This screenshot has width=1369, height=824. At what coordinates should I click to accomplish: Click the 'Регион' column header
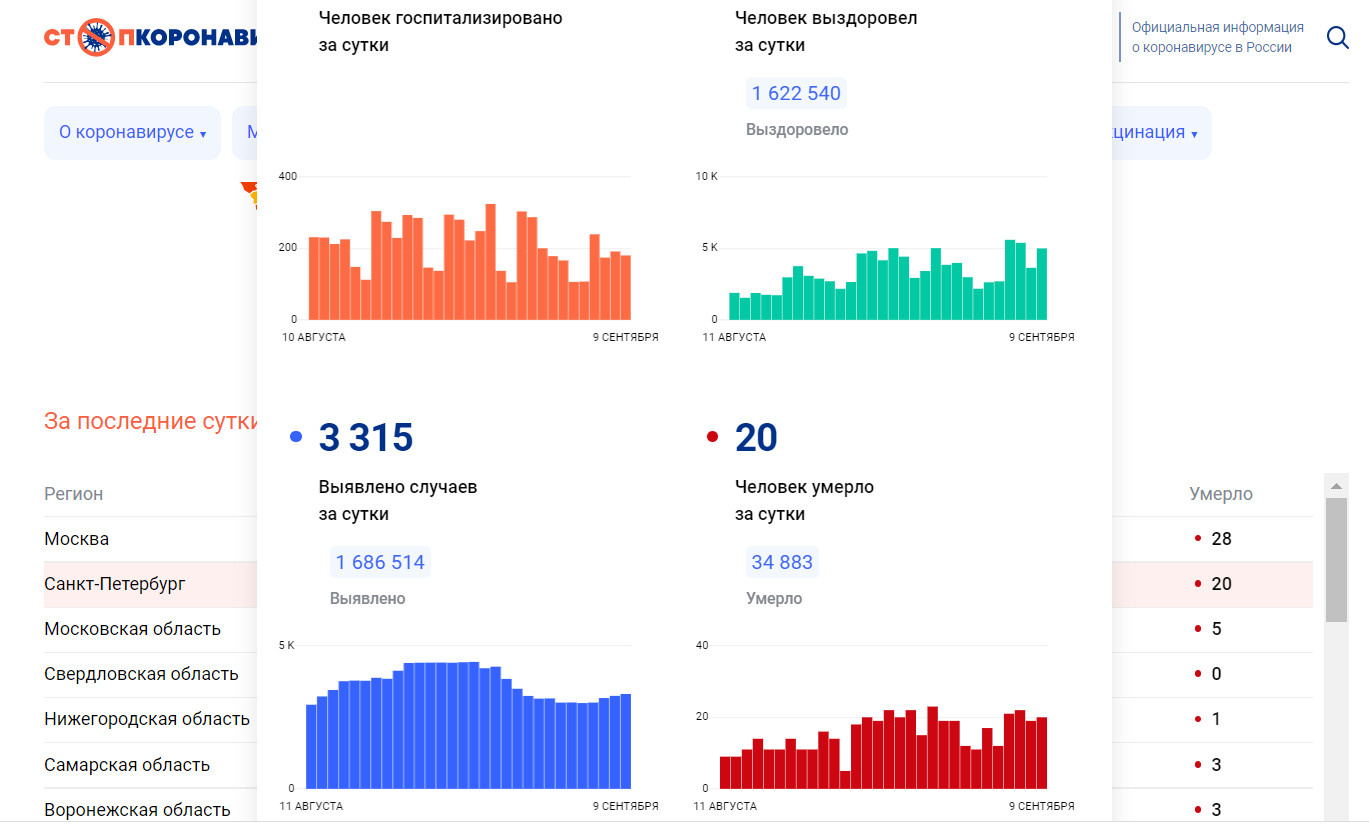(x=74, y=494)
